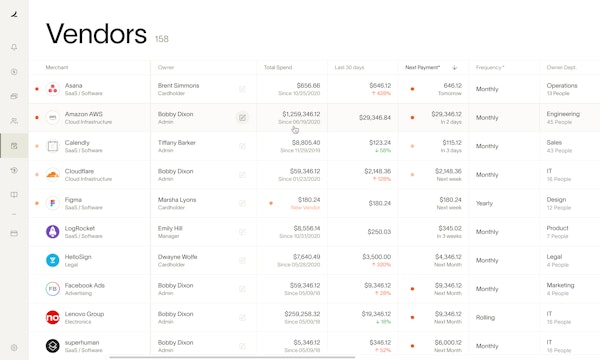This screenshot has height=360, width=600.
Task: Click the card icon in sidebar
Action: click(14, 233)
